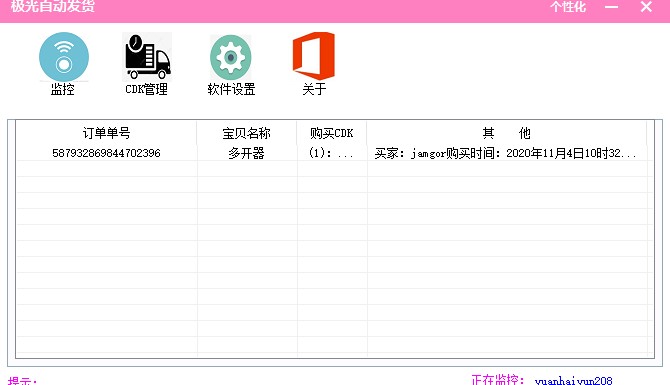The image size is (670, 385).
Task: Minimize the 极光自动发货 window
Action: click(x=611, y=7)
